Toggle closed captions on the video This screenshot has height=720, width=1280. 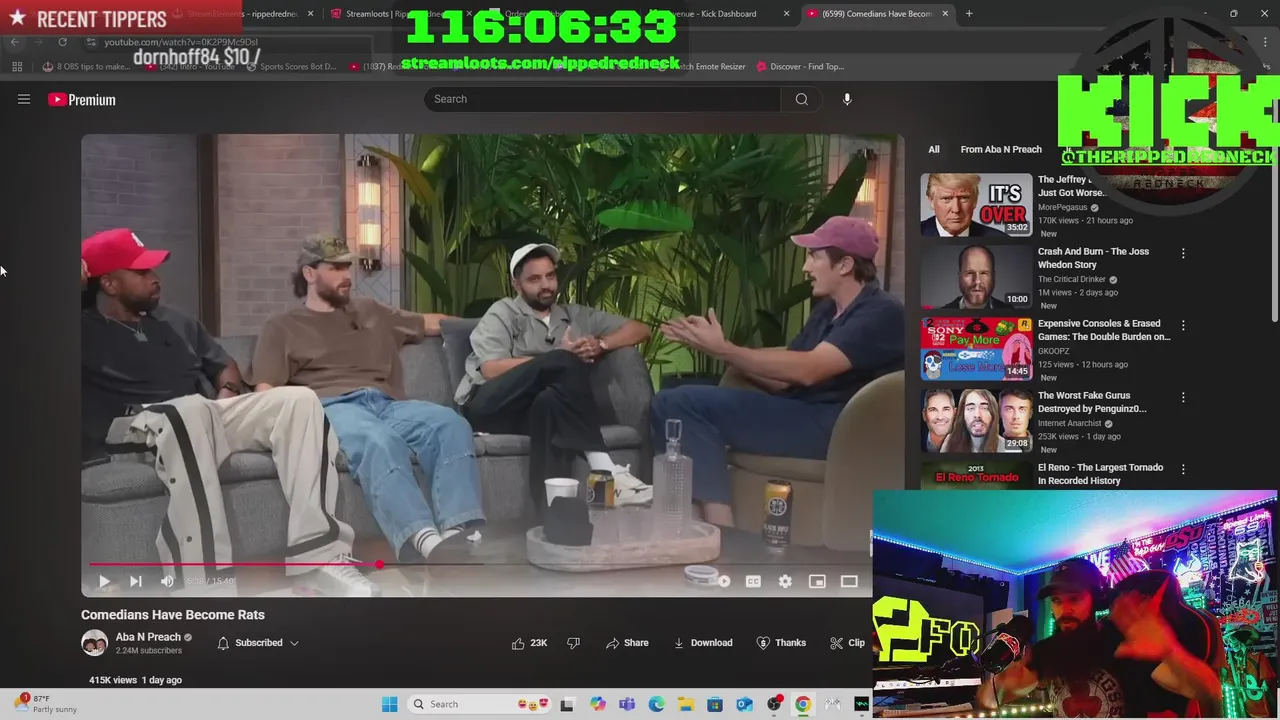click(753, 581)
